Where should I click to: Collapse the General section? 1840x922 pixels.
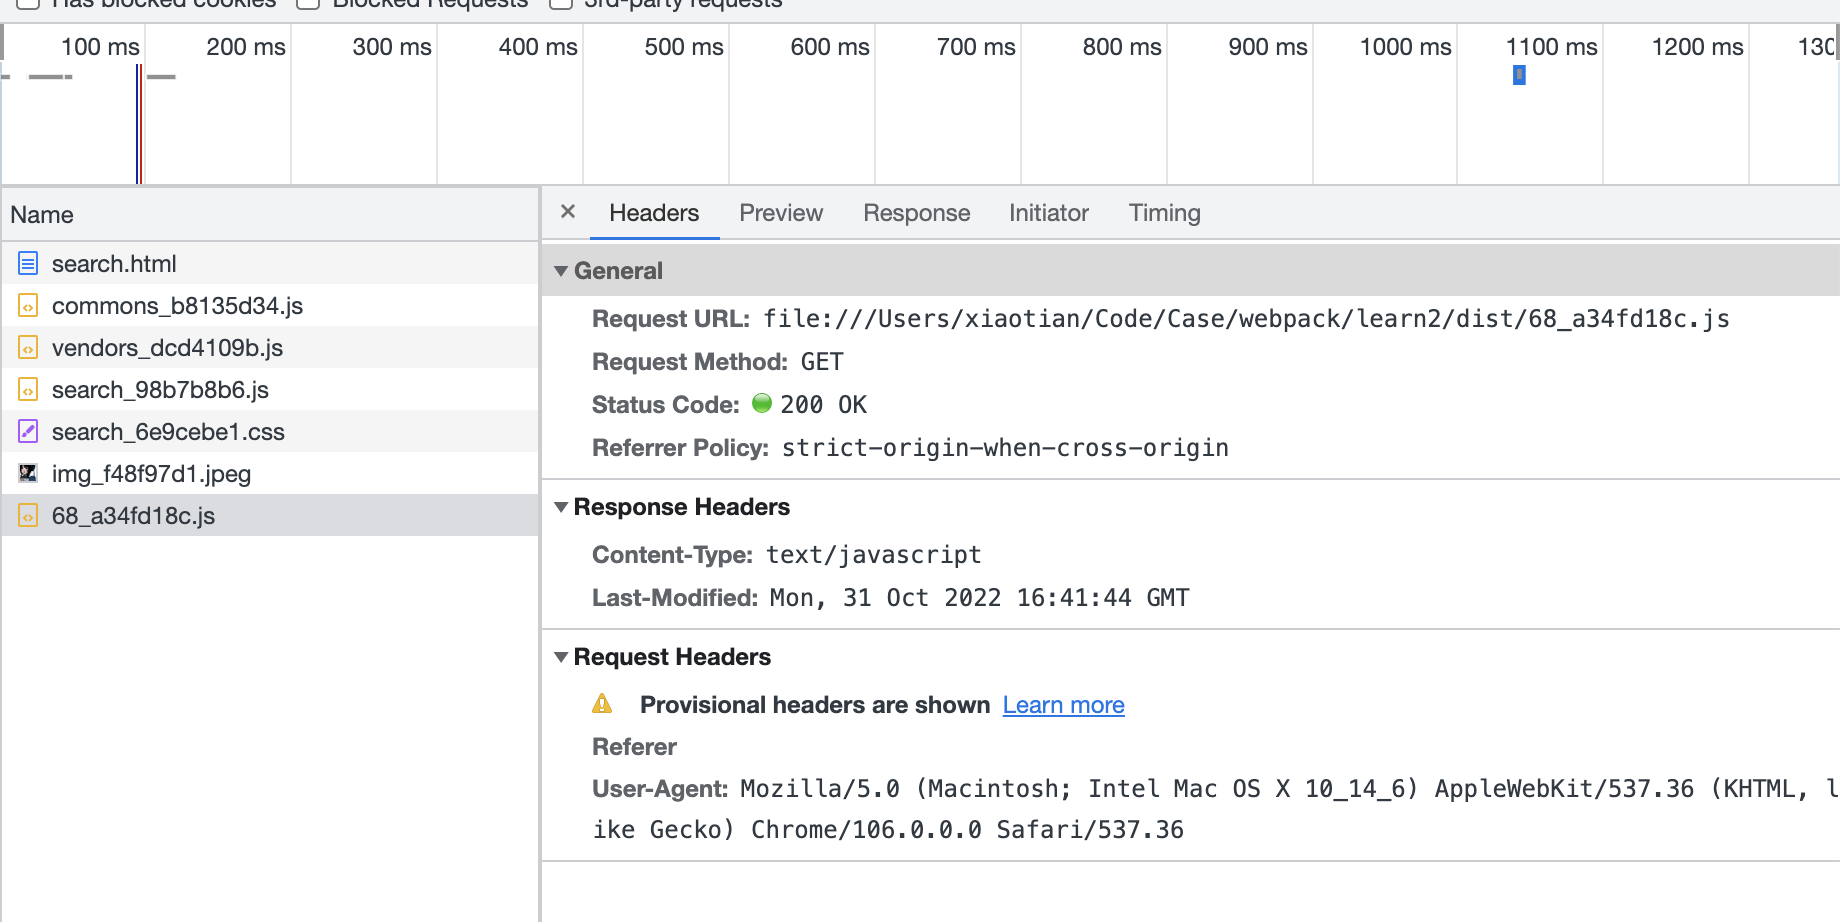[561, 271]
